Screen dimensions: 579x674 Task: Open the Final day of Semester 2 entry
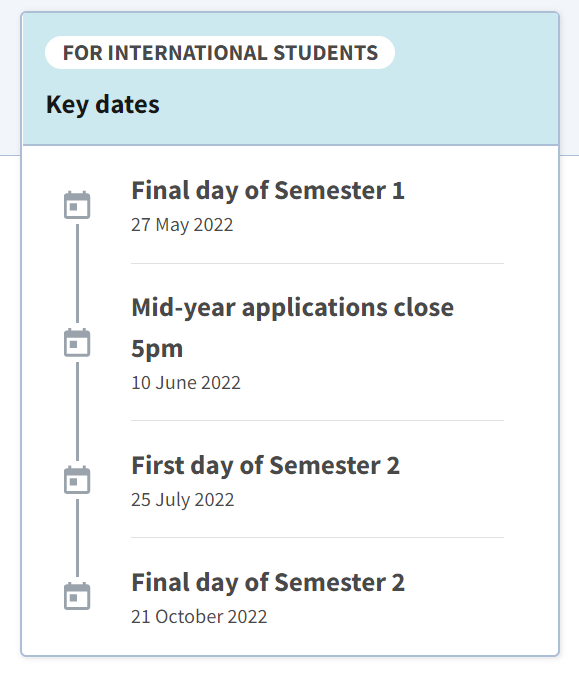click(268, 582)
